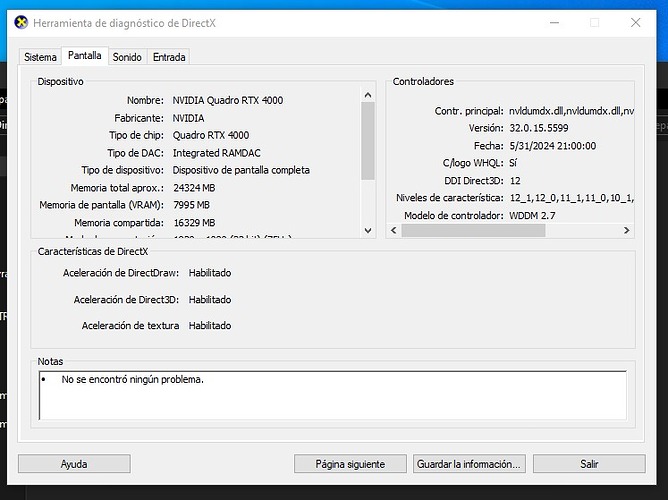Click the C/logo WHQL value Sí
Viewport: 668px width, 500px height.
point(513,163)
